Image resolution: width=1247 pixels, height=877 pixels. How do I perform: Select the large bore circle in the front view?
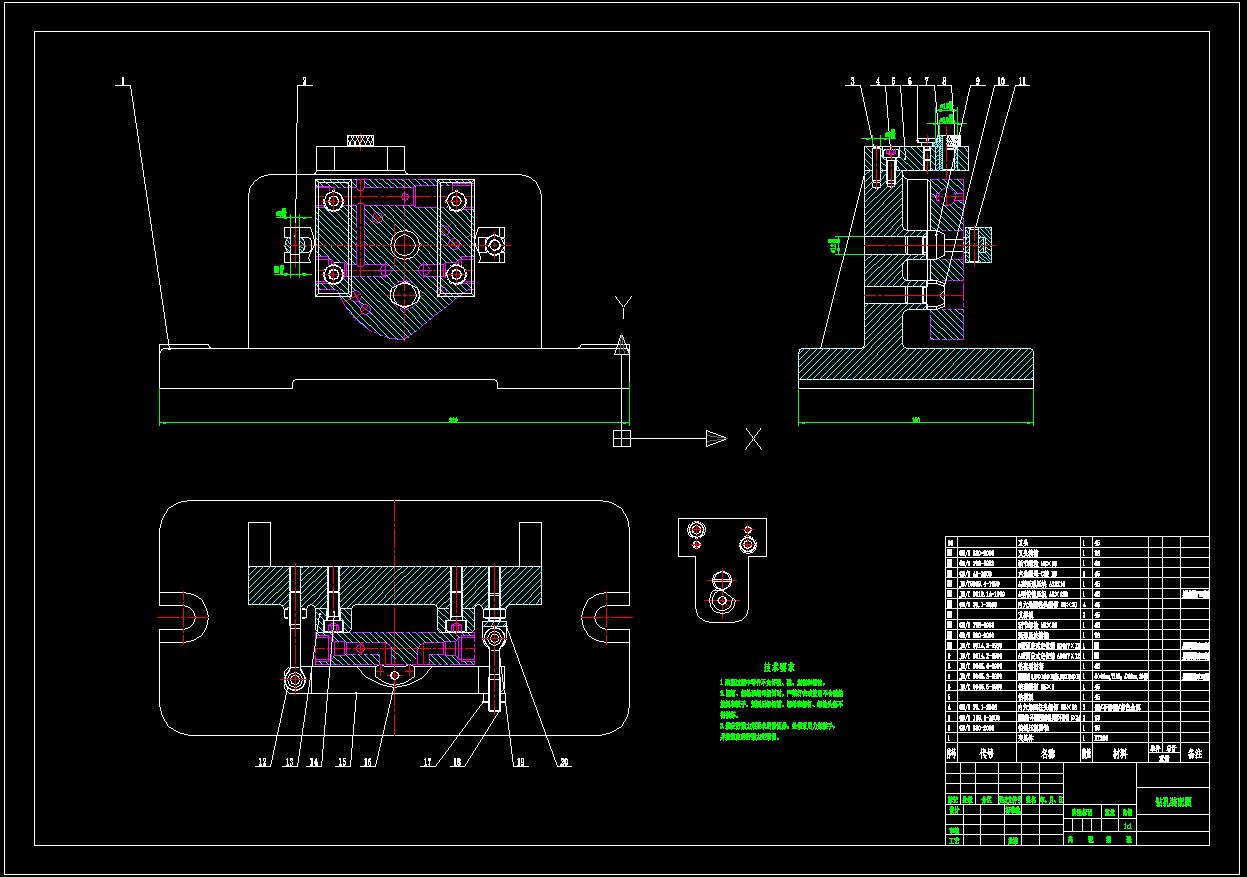click(x=405, y=244)
